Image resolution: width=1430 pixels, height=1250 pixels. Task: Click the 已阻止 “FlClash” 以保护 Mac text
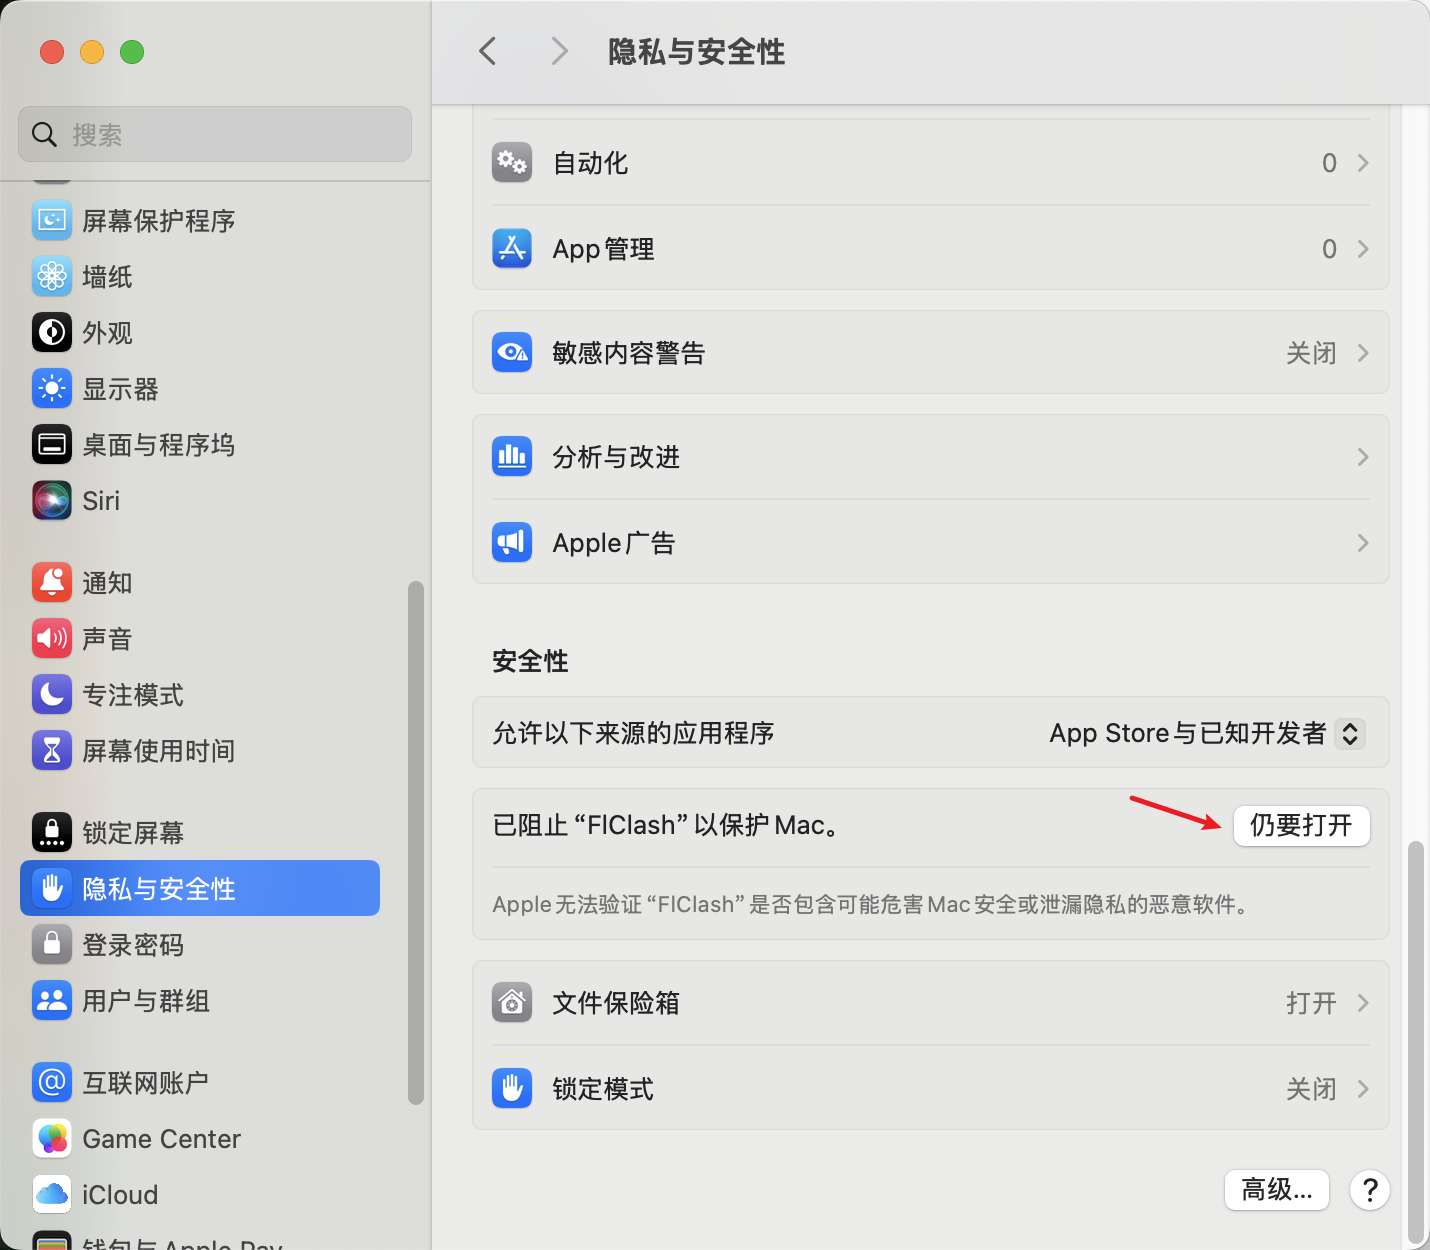point(667,825)
